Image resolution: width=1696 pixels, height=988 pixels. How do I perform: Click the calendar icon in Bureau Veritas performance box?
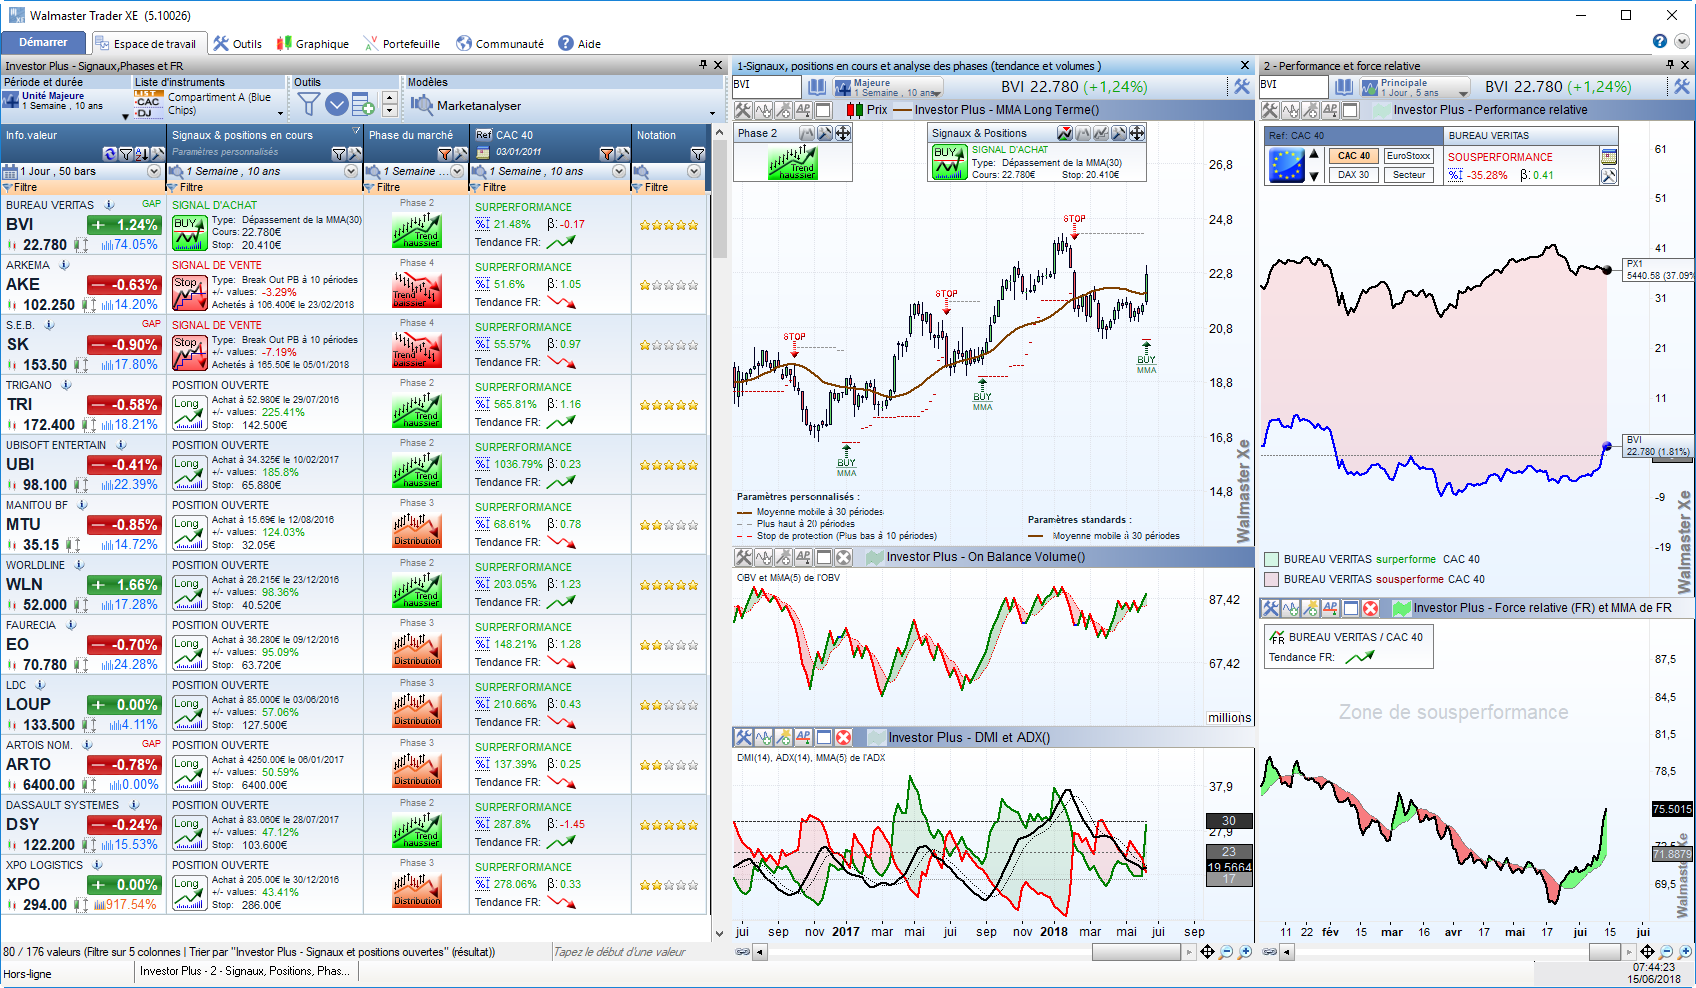tap(1608, 156)
